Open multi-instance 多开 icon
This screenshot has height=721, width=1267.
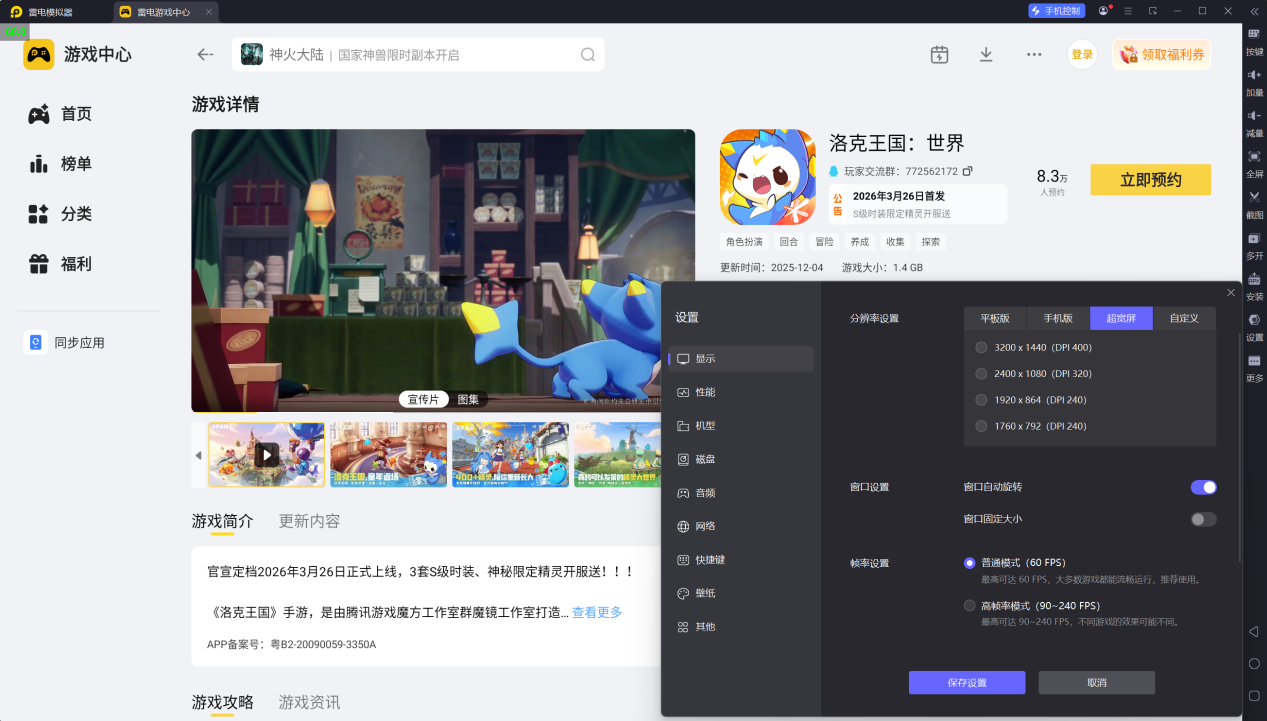pos(1254,245)
